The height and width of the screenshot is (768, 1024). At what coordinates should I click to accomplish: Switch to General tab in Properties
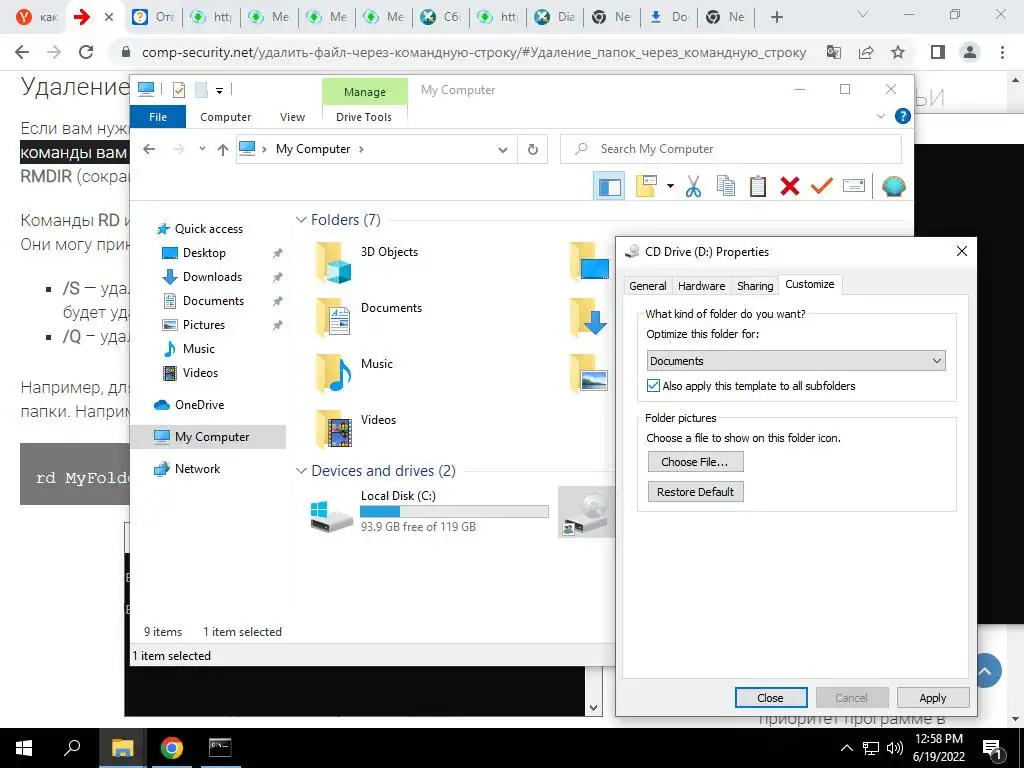pos(648,286)
